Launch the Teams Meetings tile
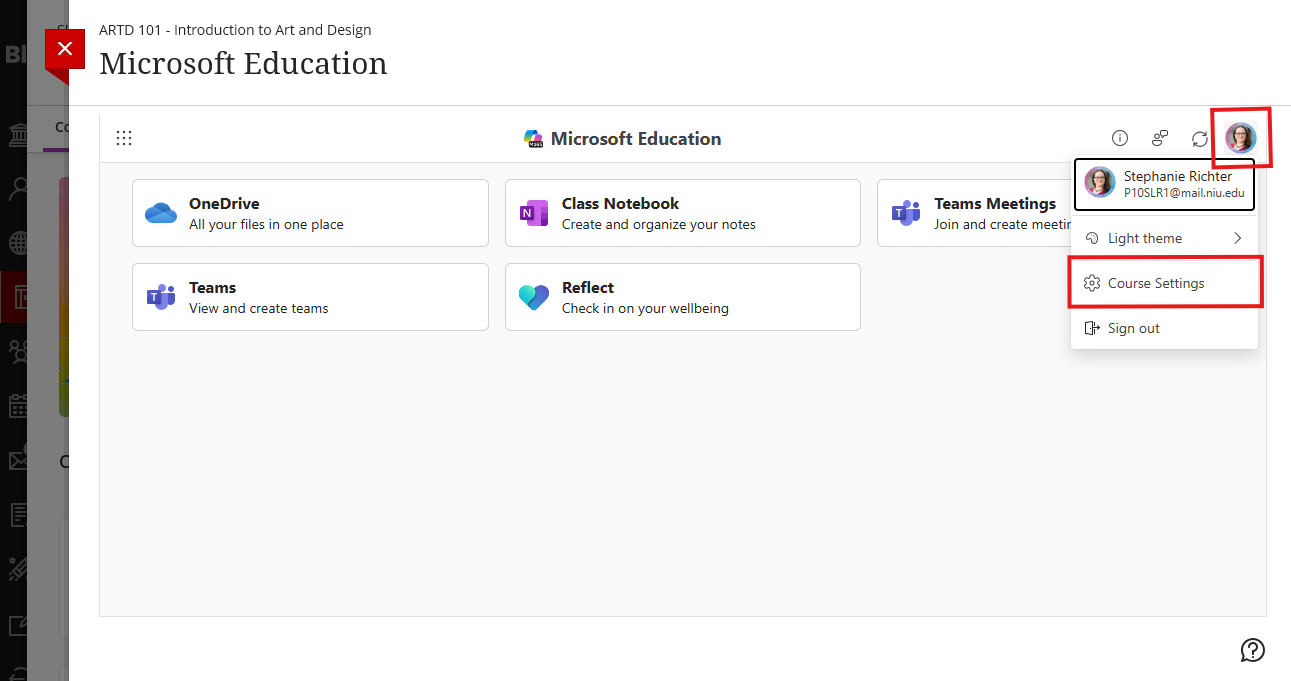Image resolution: width=1291 pixels, height=681 pixels. coord(972,213)
